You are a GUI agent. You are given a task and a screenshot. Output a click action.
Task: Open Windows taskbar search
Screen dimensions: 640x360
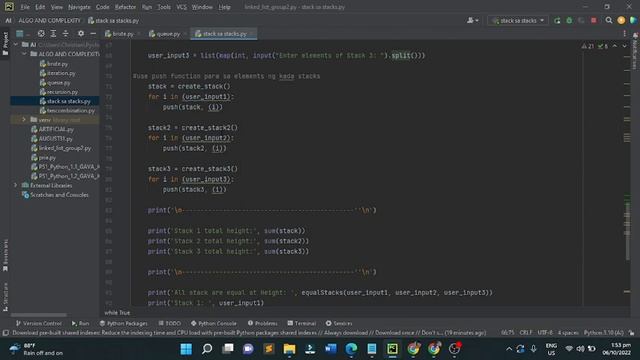(x=207, y=349)
